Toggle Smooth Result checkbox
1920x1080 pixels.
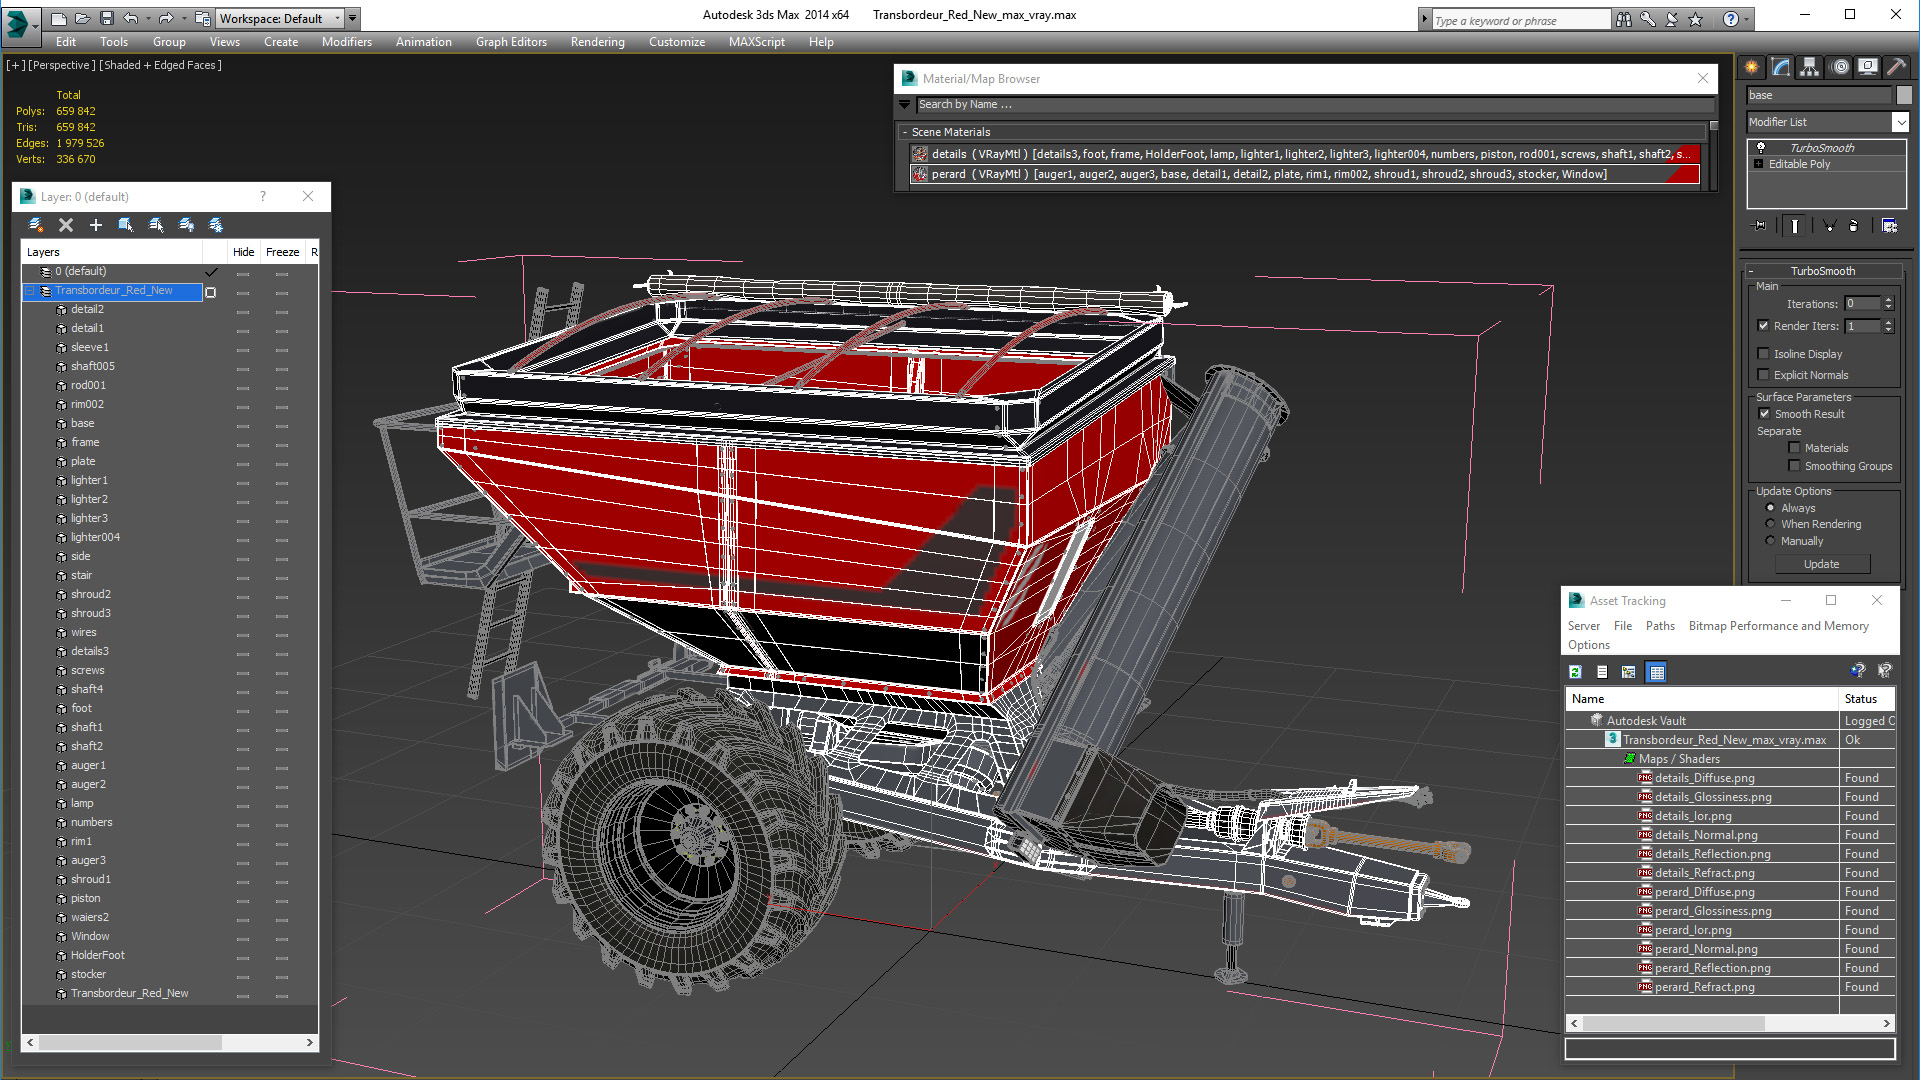(1765, 414)
